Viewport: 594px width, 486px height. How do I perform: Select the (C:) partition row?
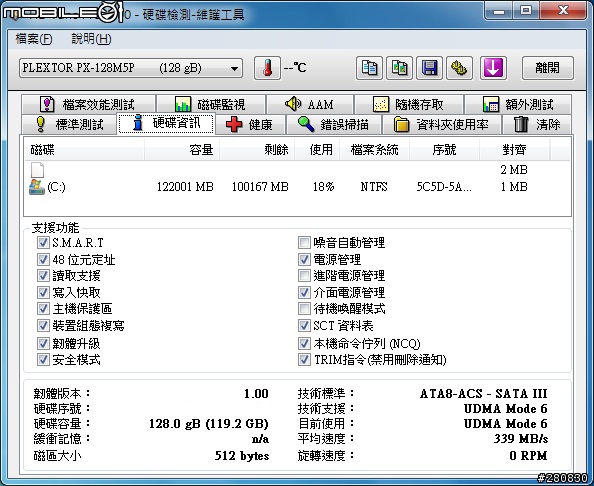(297, 187)
